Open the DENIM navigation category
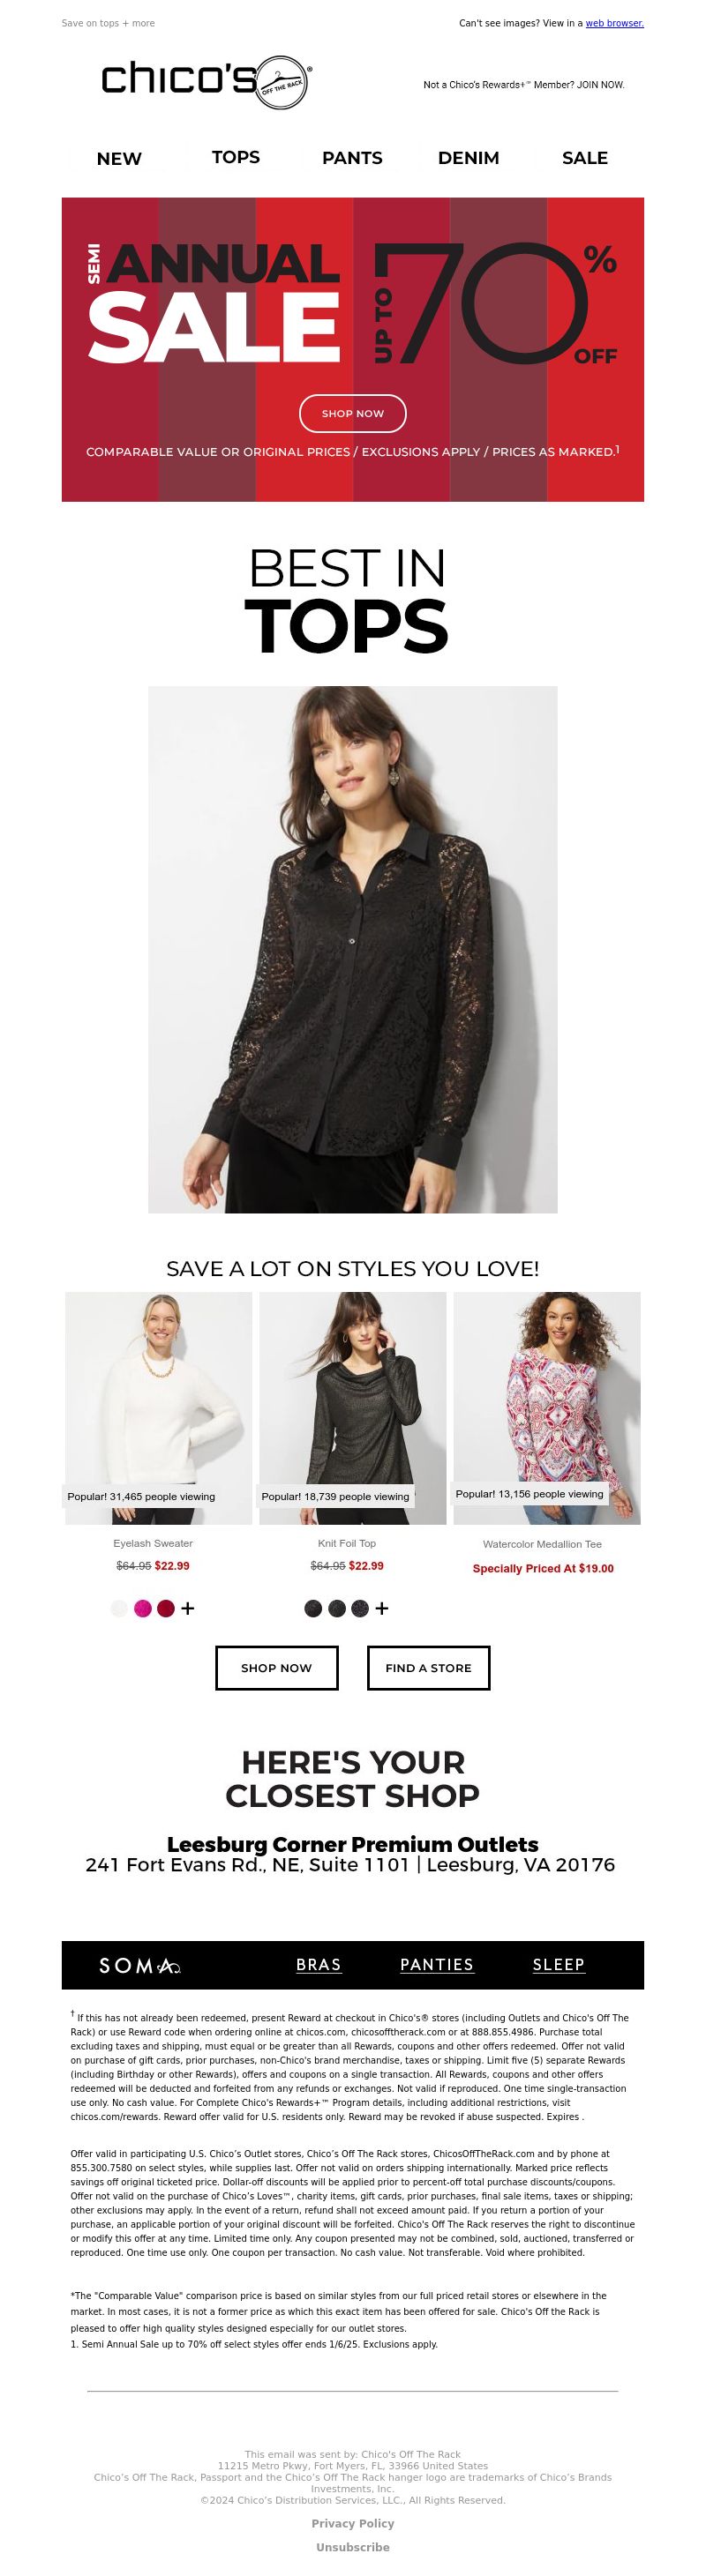Image resolution: width=706 pixels, height=2576 pixels. click(x=468, y=158)
